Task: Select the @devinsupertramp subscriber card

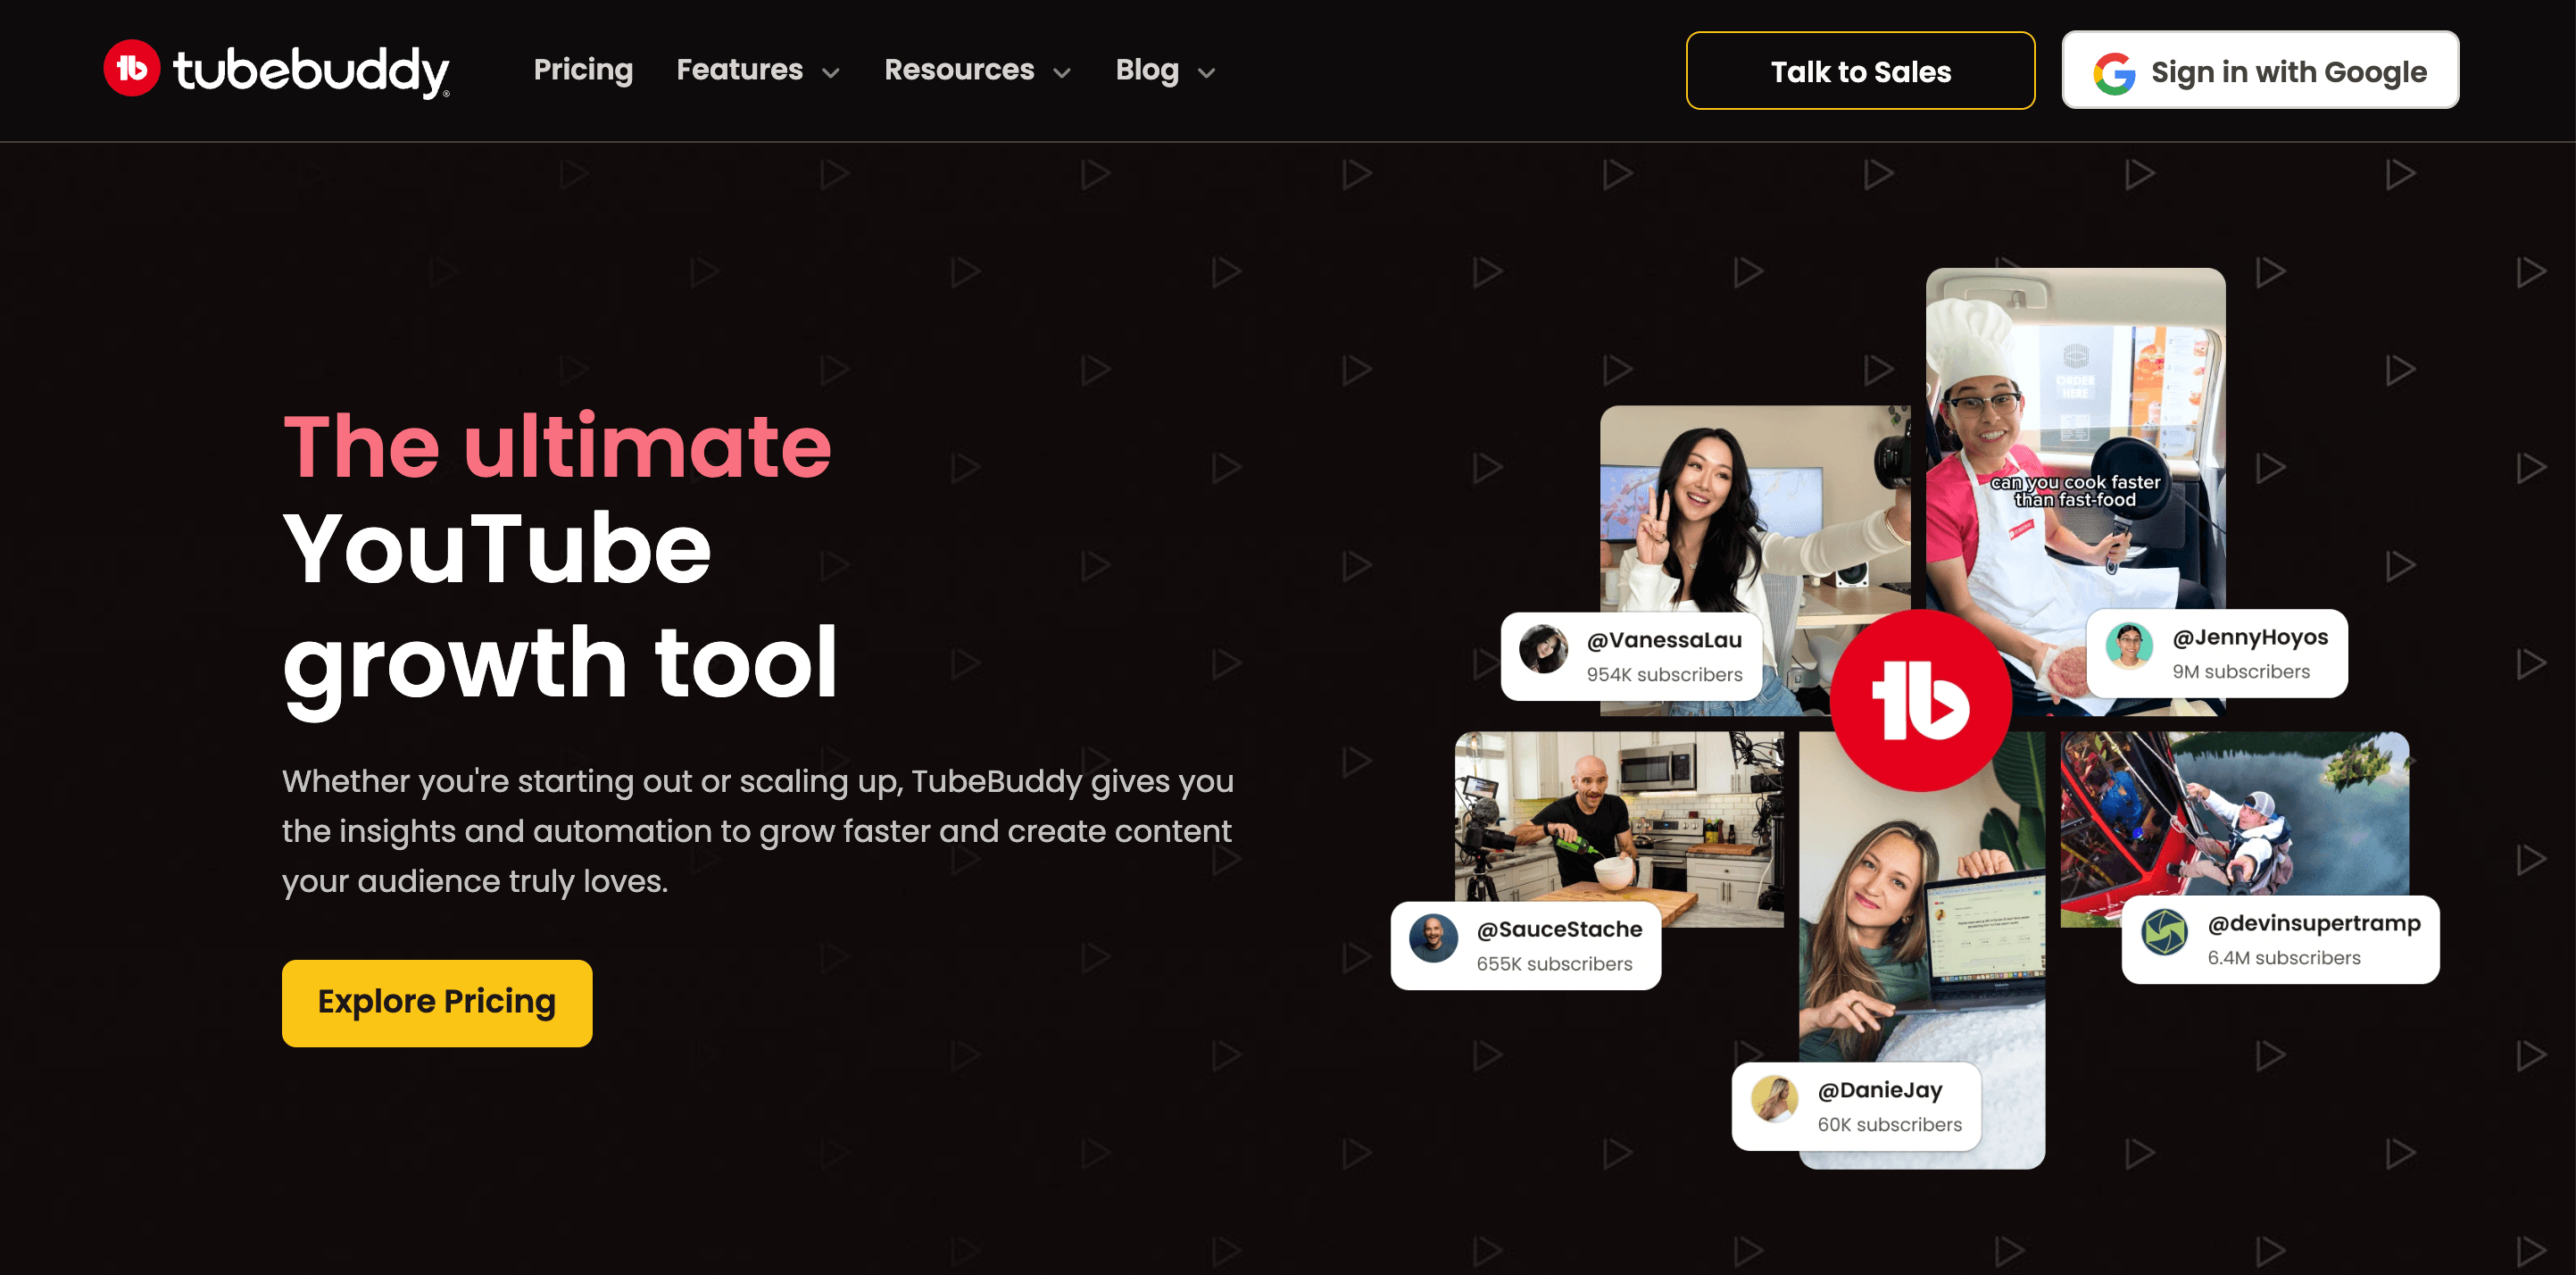Action: (2280, 940)
